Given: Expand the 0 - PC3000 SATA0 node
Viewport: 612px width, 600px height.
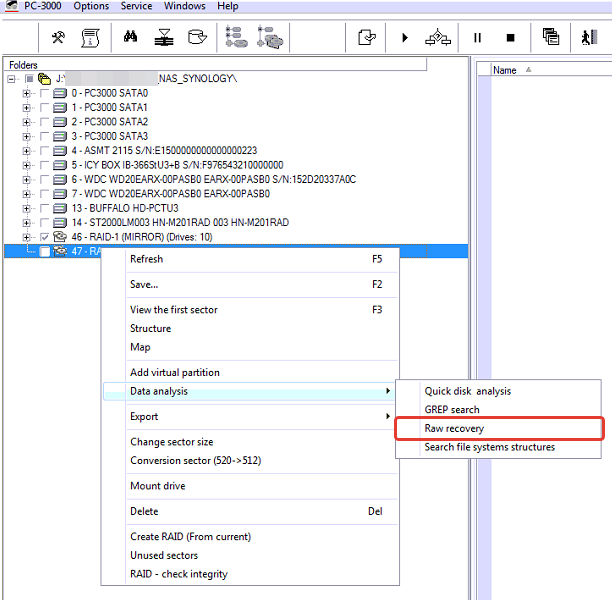Looking at the screenshot, I should [27, 93].
